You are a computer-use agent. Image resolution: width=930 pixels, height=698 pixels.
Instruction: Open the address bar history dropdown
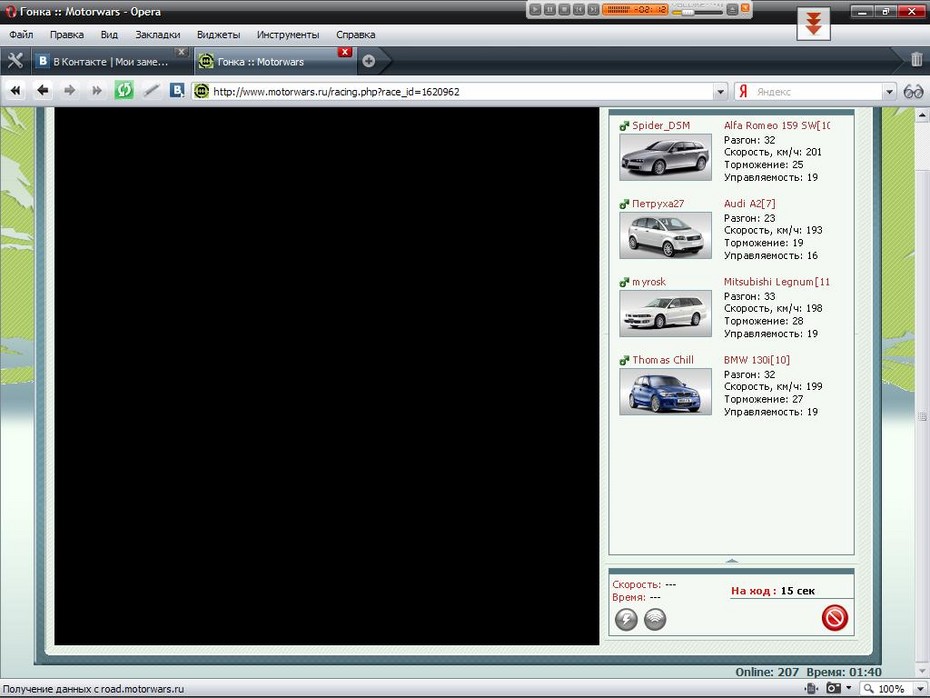pos(720,92)
